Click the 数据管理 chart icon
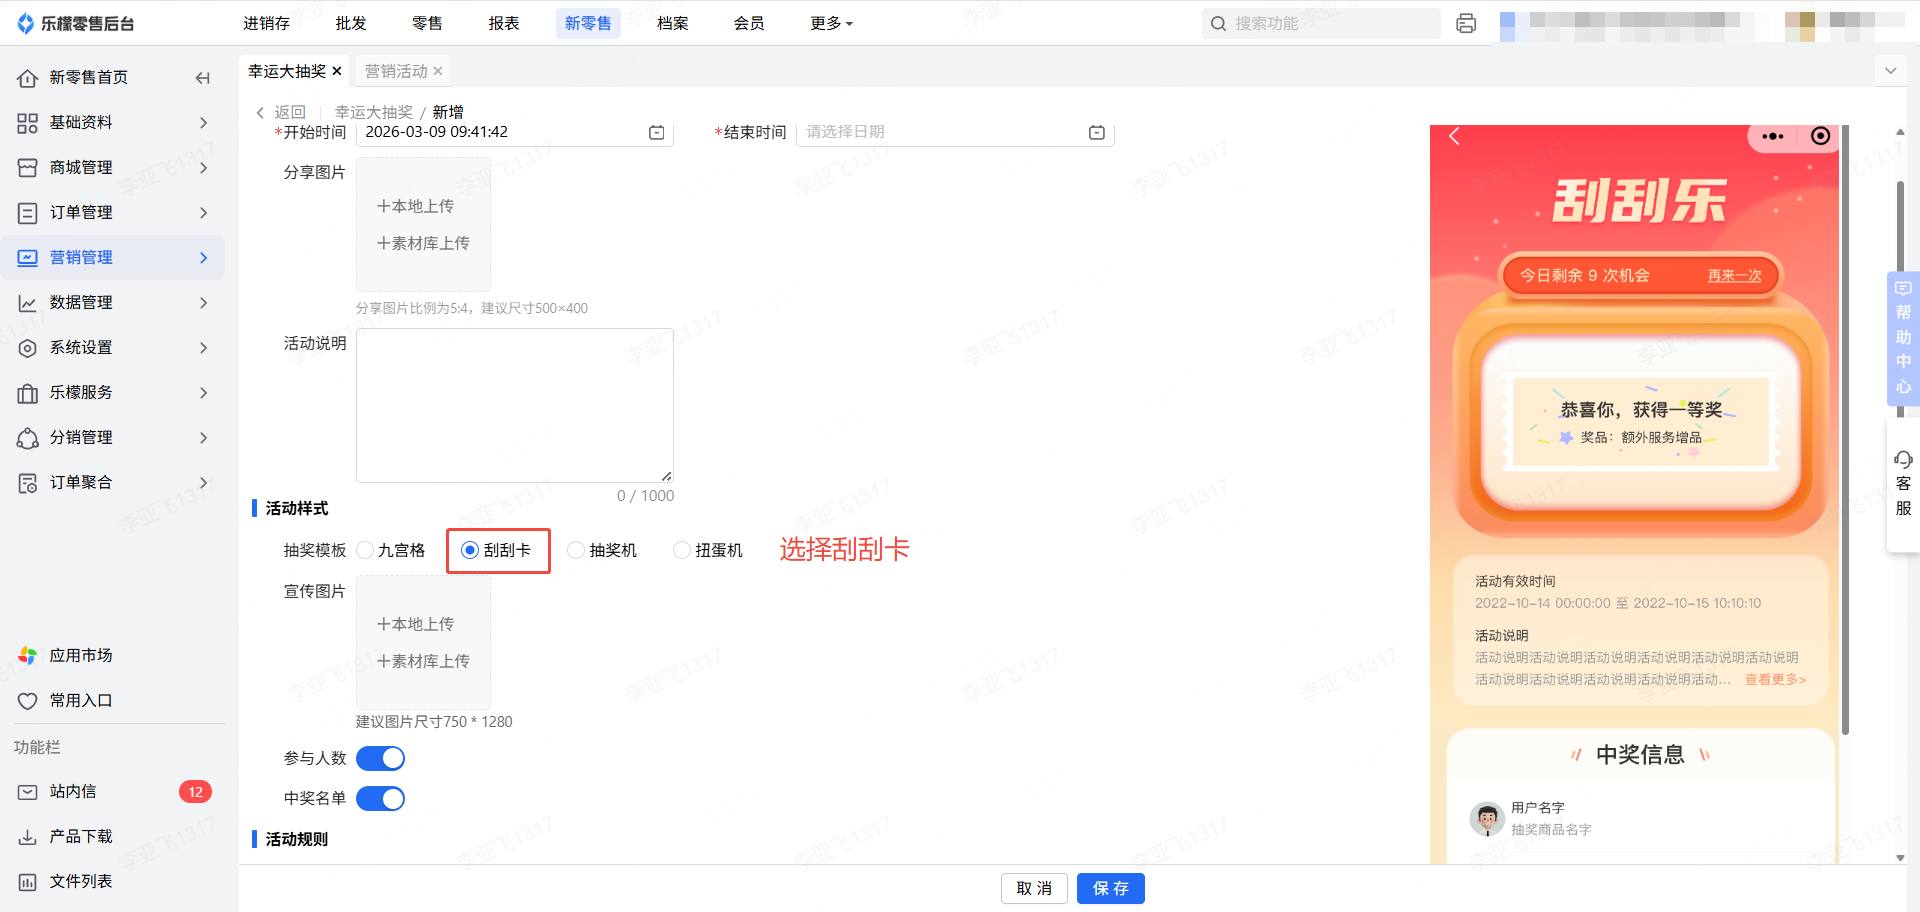Image resolution: width=1920 pixels, height=912 pixels. coord(27,303)
